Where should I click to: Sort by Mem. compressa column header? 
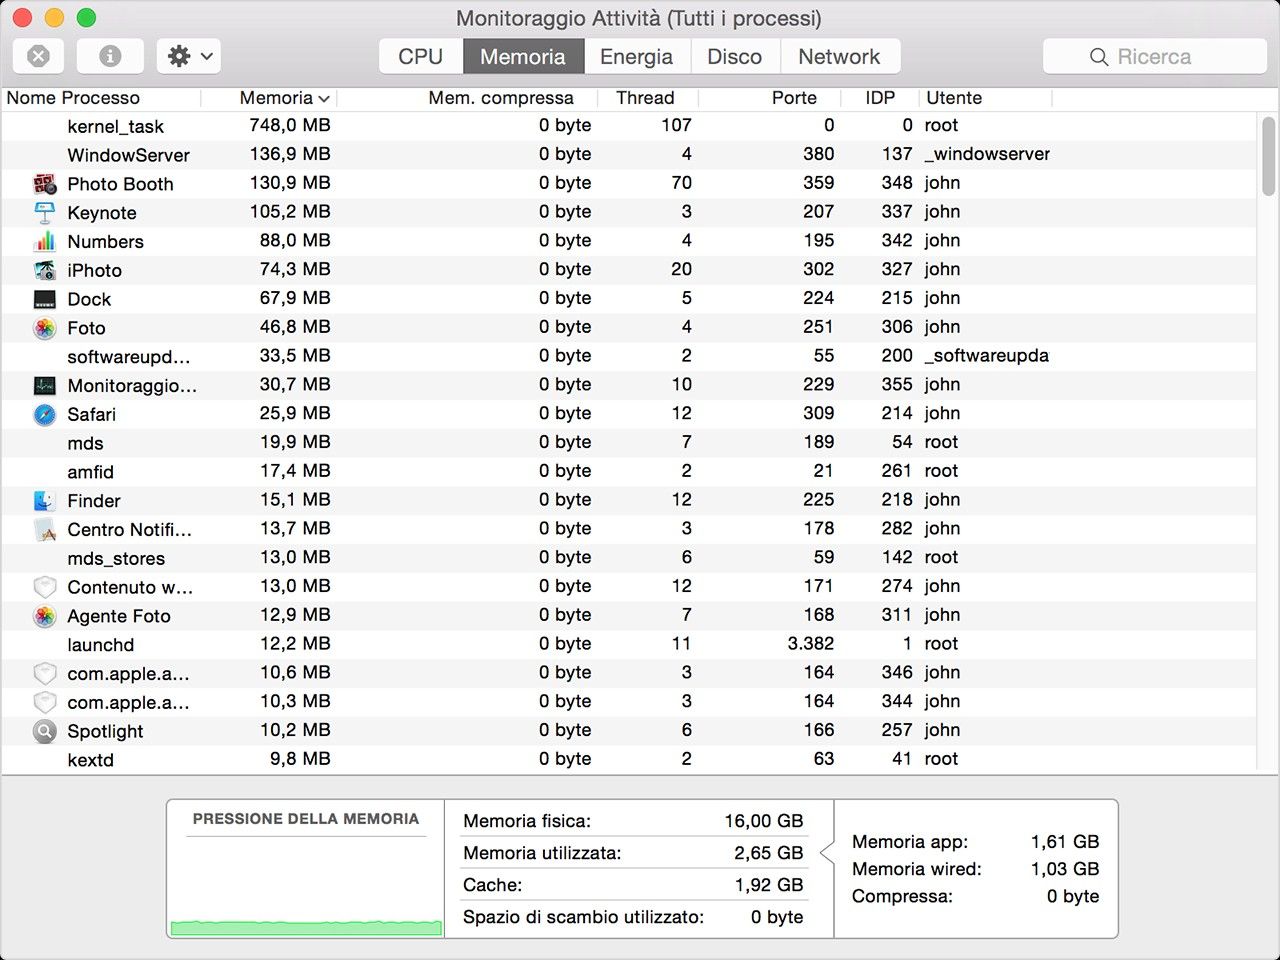click(468, 98)
